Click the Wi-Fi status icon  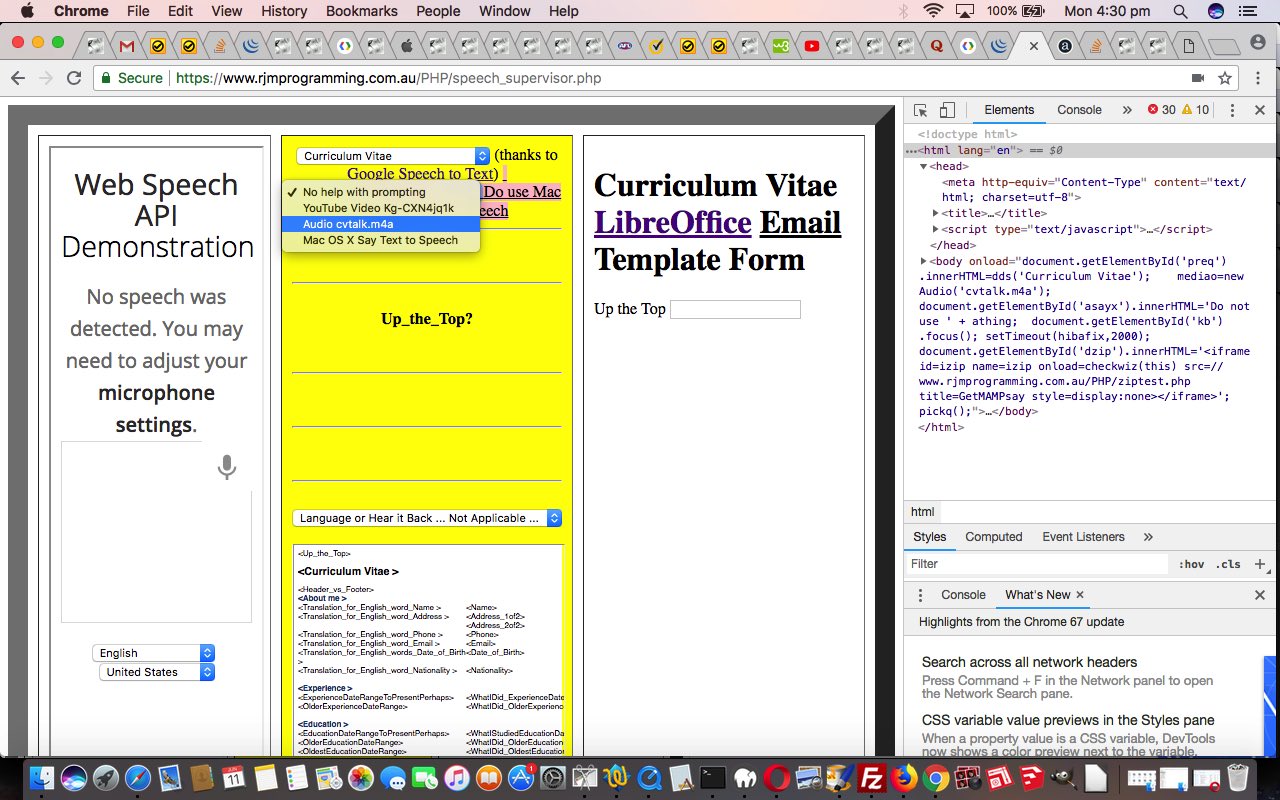[x=933, y=11]
